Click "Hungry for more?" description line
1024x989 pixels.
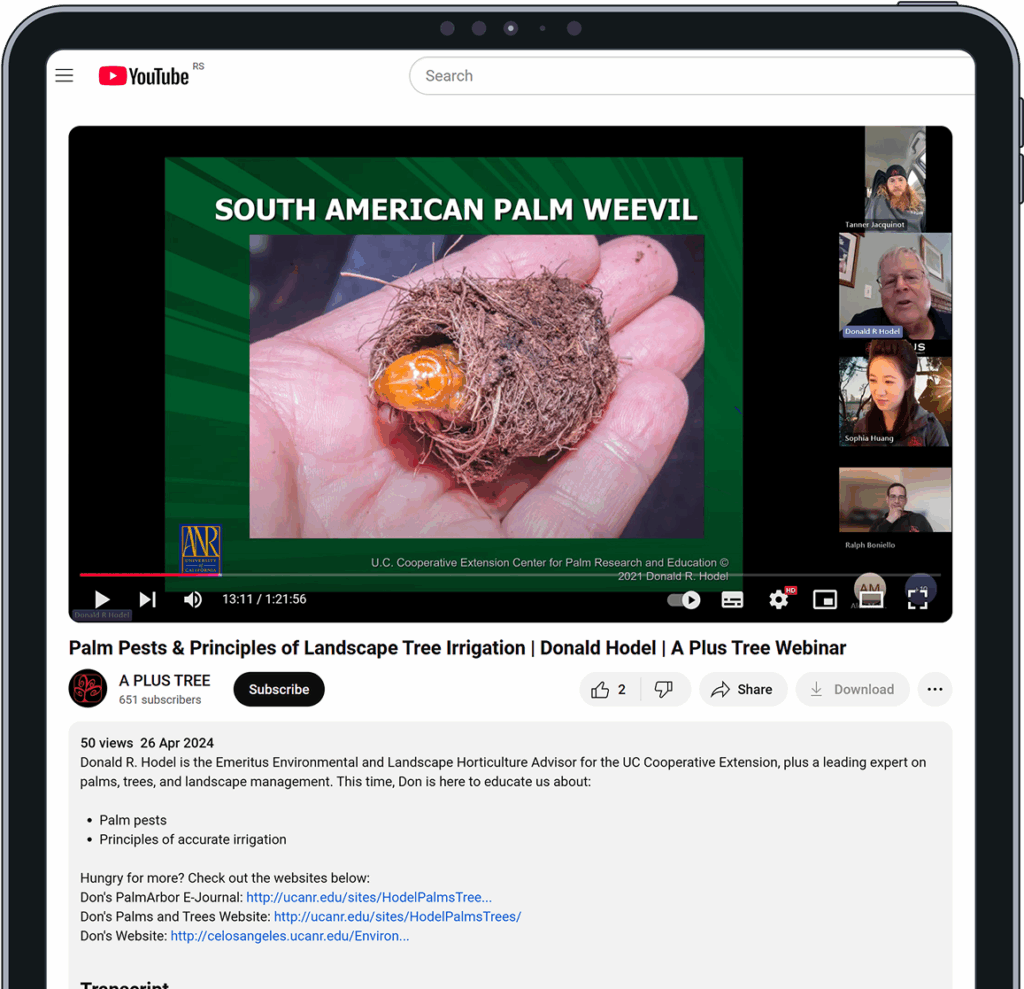pyautogui.click(x=225, y=878)
